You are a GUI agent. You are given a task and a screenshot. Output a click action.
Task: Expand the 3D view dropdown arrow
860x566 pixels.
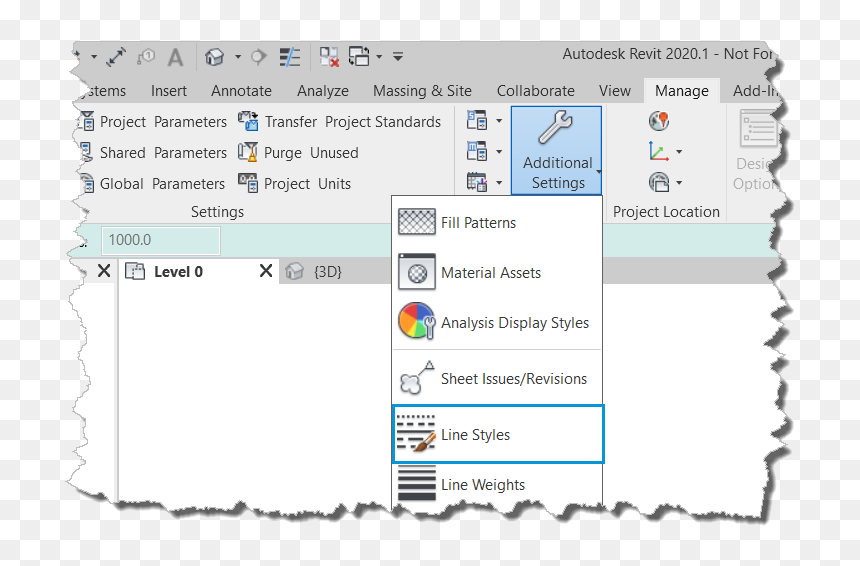(x=237, y=56)
